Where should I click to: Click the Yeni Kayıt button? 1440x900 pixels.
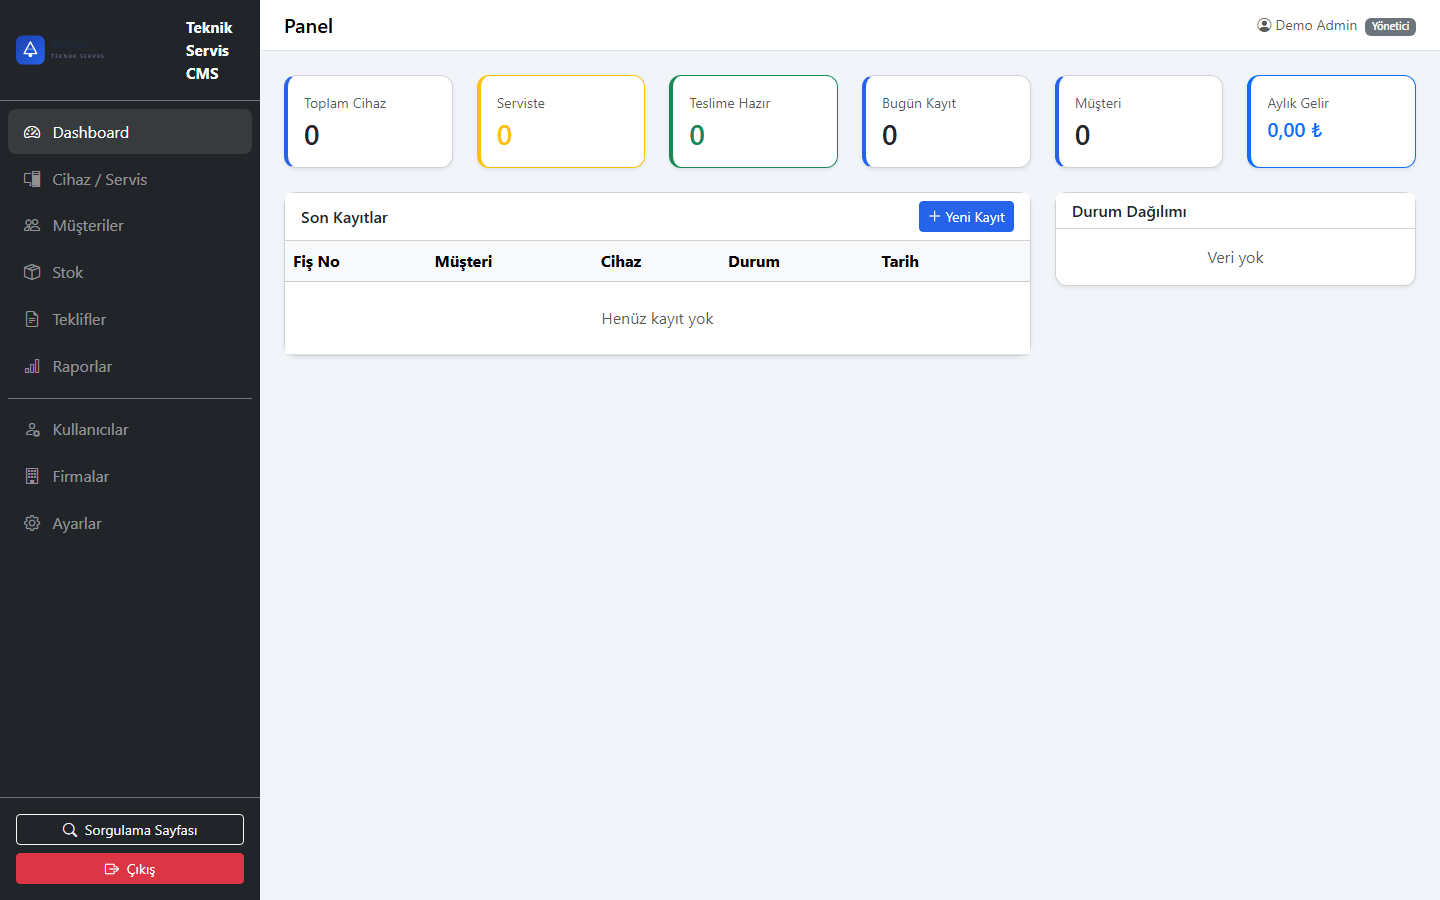tap(966, 216)
